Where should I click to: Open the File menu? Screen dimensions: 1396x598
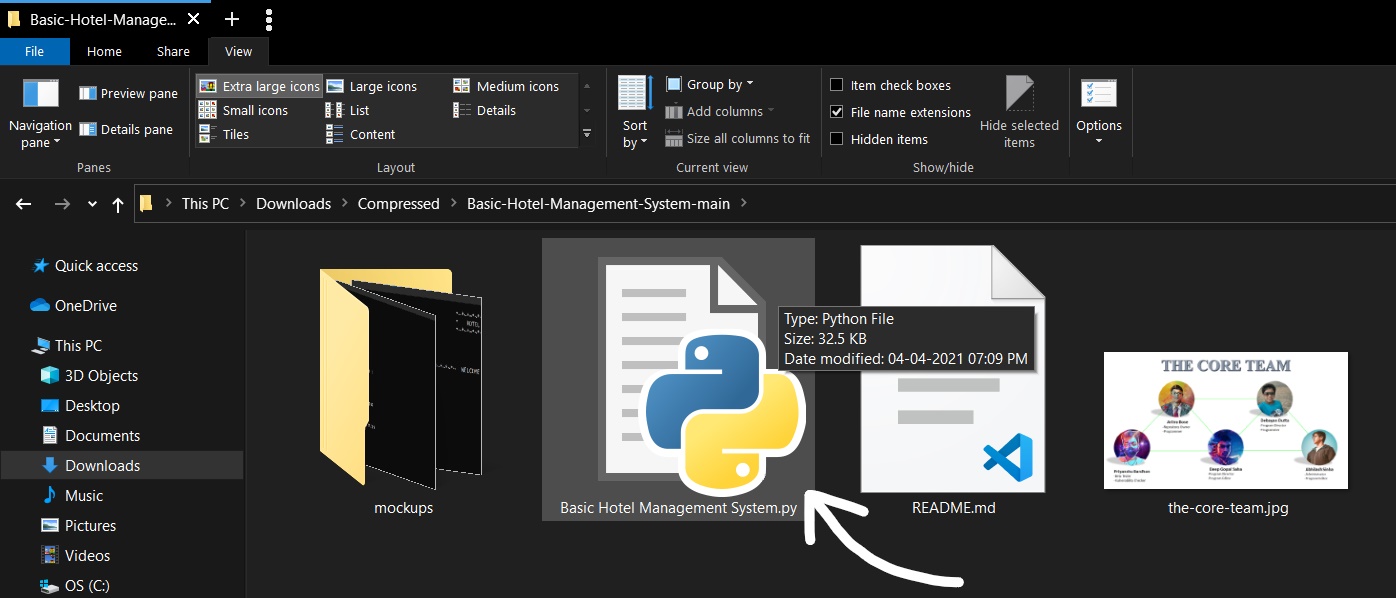pos(34,52)
